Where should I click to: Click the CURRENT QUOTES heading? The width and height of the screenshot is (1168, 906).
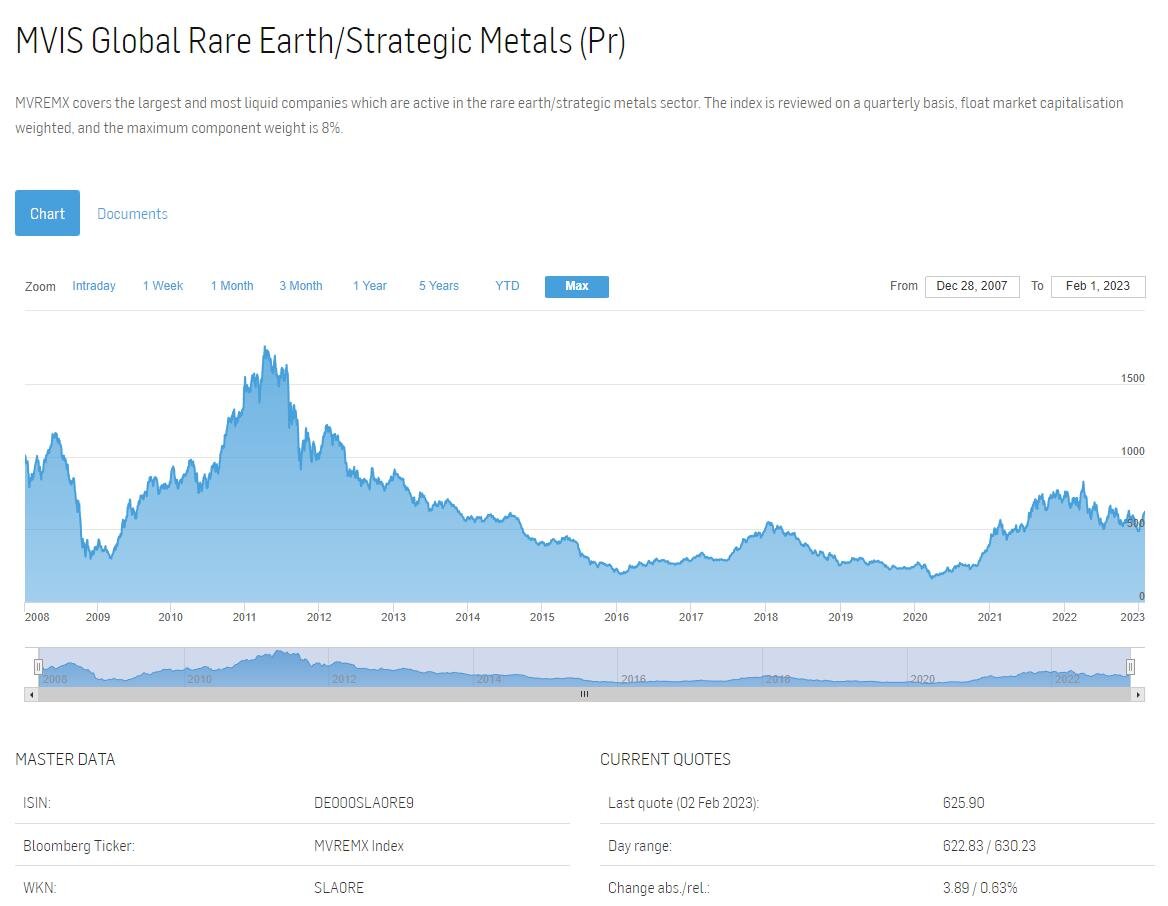[665, 759]
